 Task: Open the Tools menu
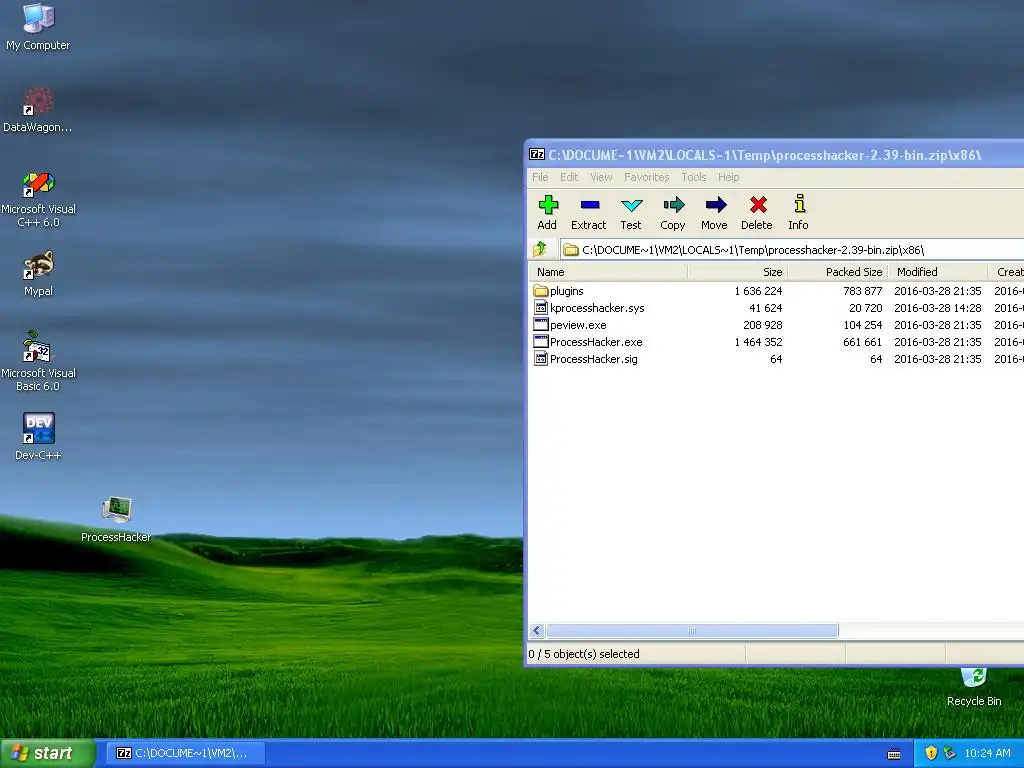(x=694, y=177)
